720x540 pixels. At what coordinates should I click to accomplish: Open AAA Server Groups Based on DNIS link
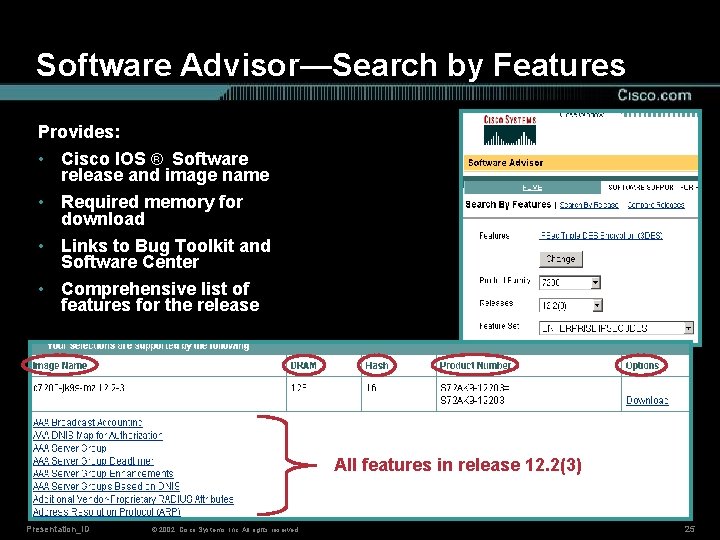point(106,486)
